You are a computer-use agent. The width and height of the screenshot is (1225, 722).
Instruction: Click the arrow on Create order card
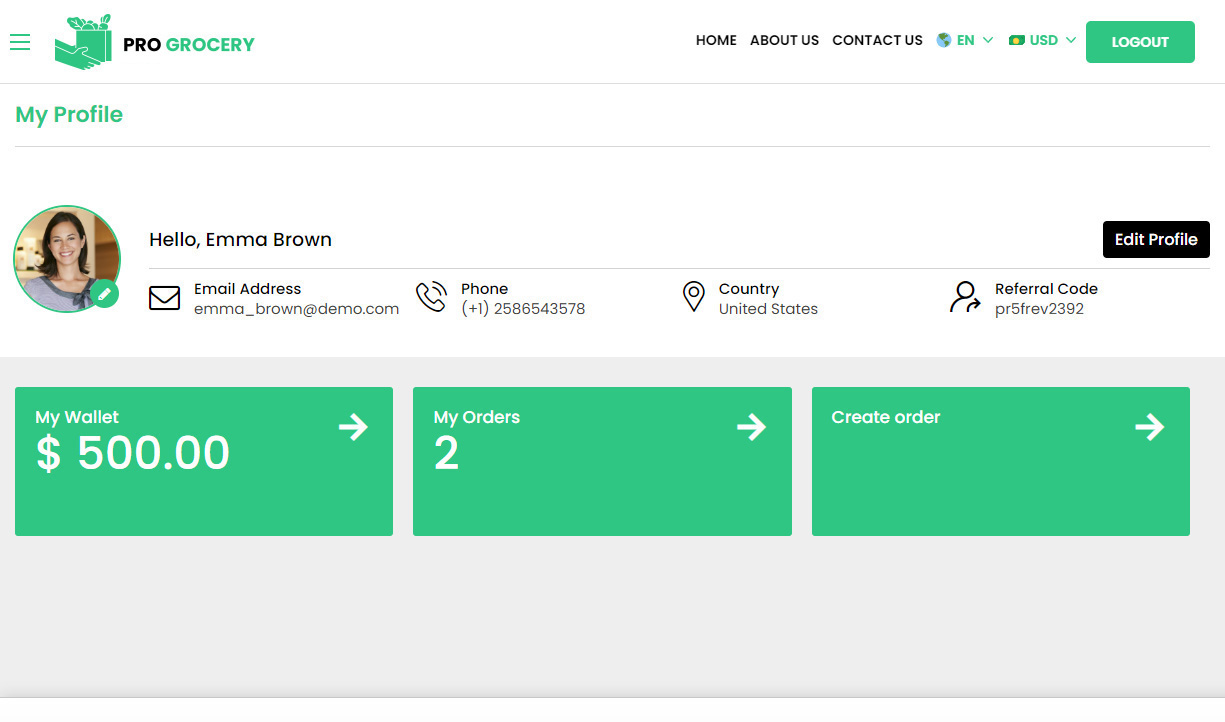[1150, 427]
